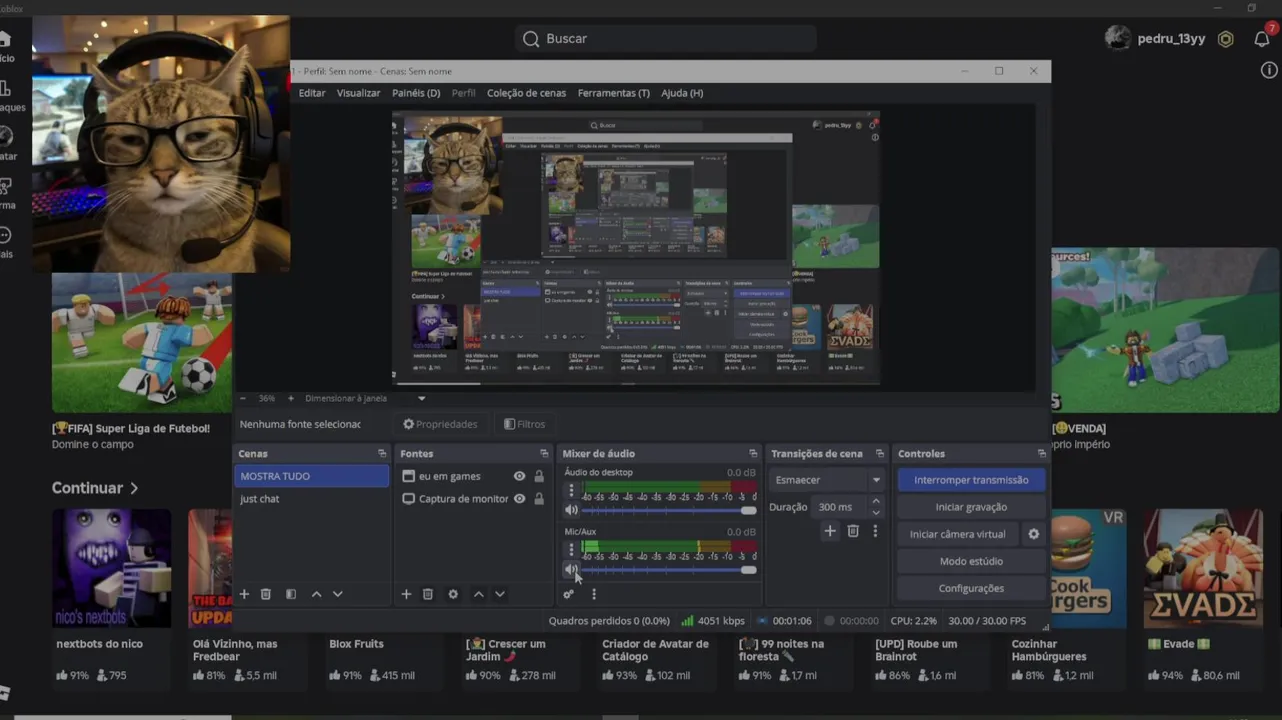Click Interromper transmissão button
Screen dimensions: 1282x720
tap(971, 480)
